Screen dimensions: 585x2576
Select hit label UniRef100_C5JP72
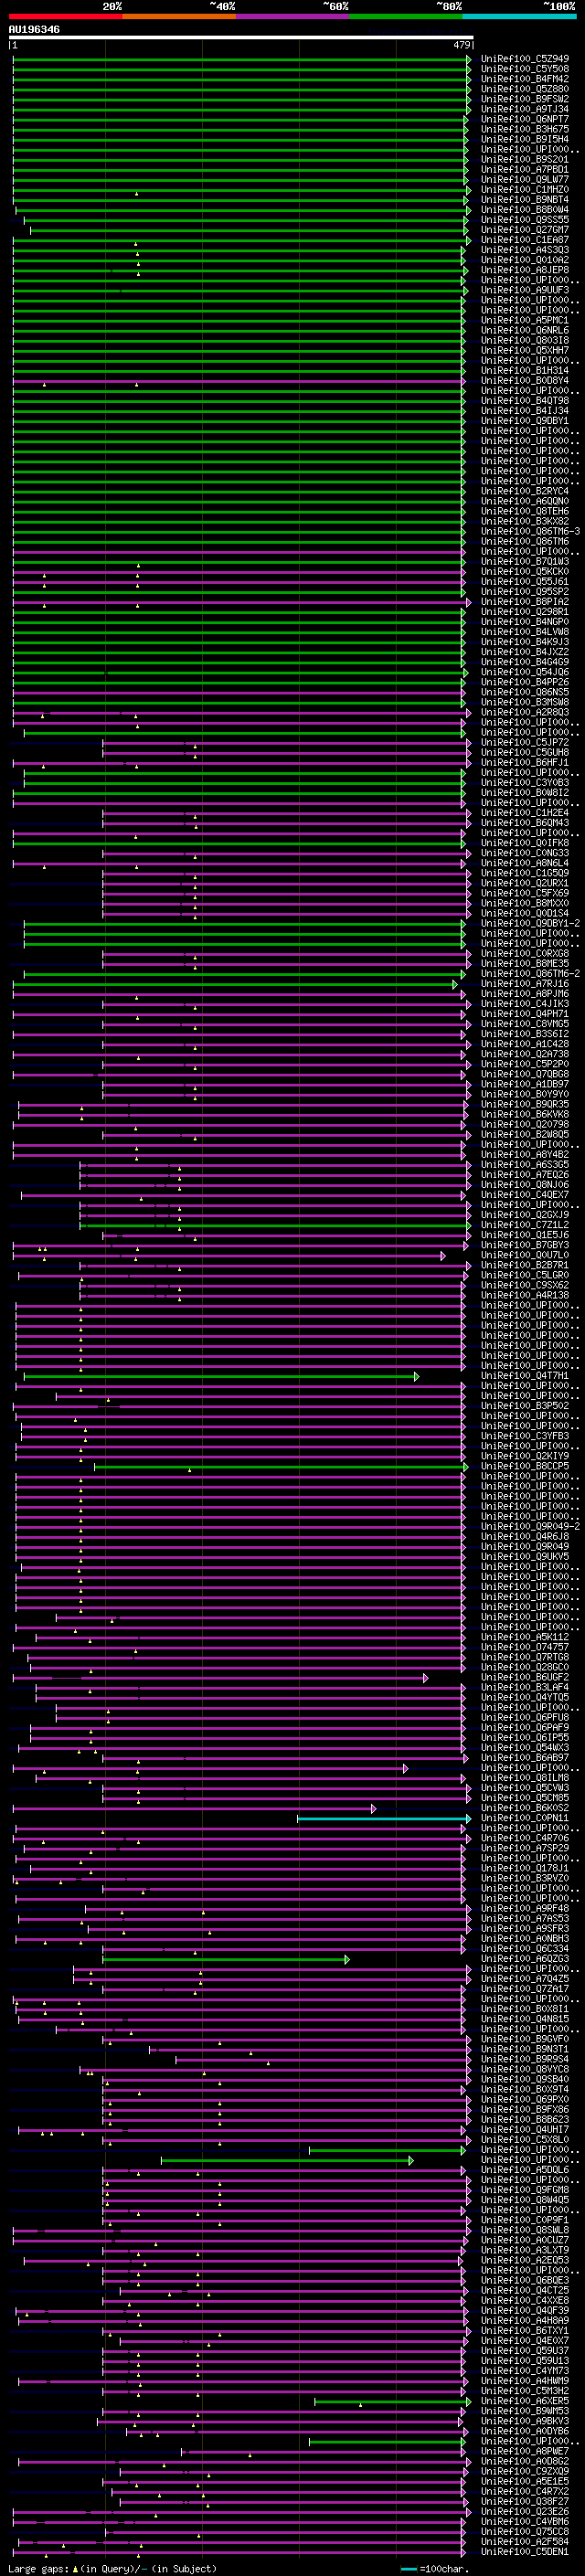point(525,743)
